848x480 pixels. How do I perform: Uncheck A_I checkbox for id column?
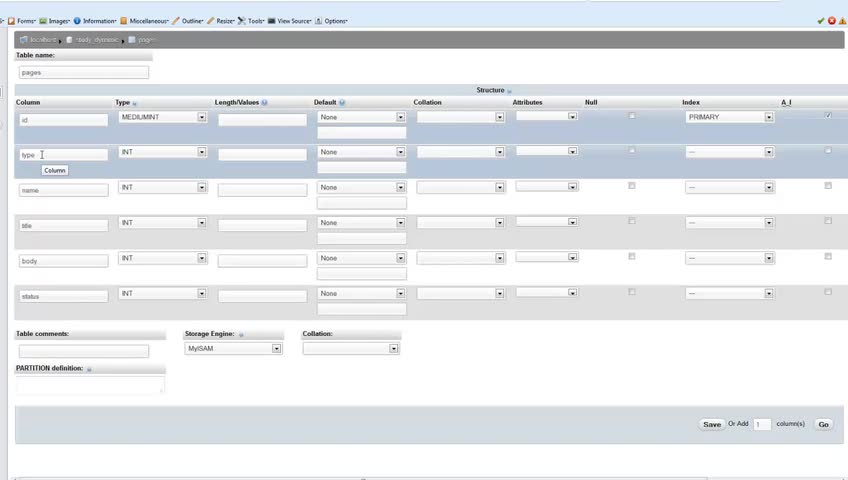828,115
